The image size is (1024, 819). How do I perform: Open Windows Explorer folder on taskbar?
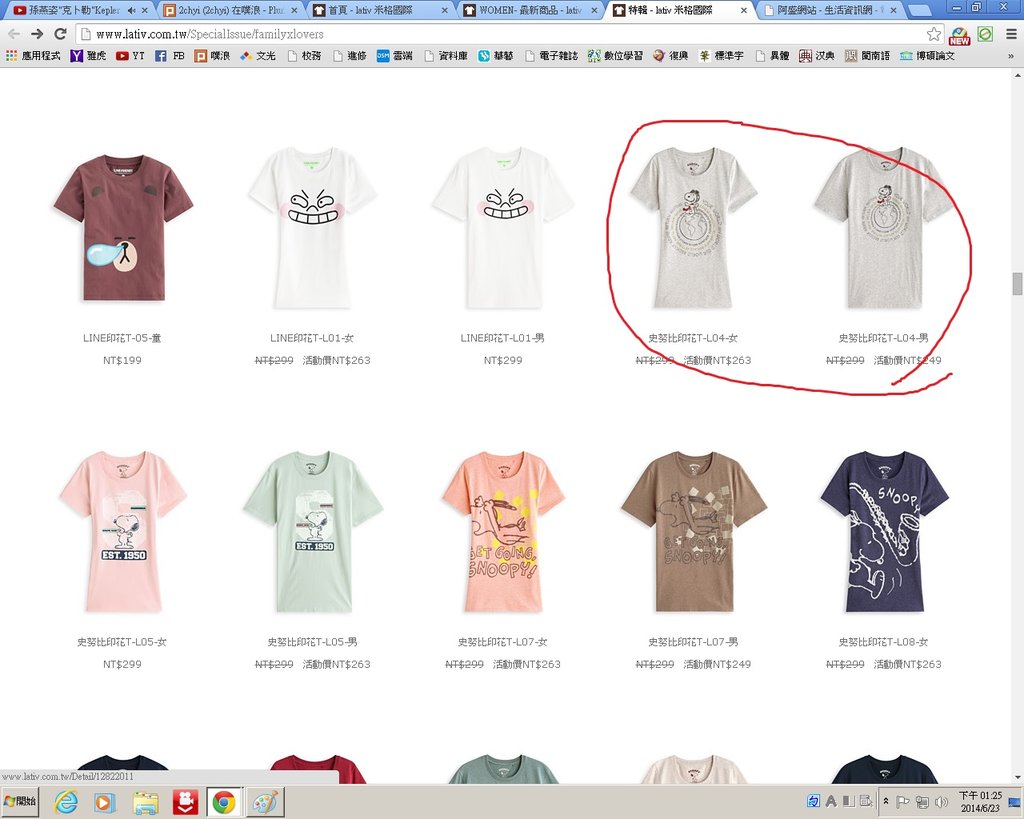[145, 802]
